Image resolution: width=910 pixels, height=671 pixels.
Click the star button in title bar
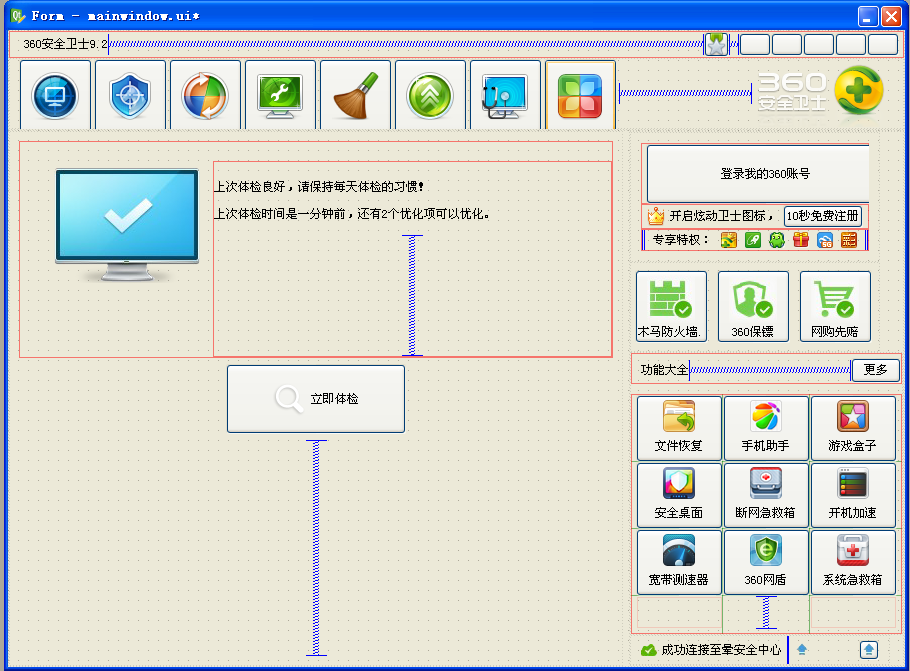click(717, 45)
